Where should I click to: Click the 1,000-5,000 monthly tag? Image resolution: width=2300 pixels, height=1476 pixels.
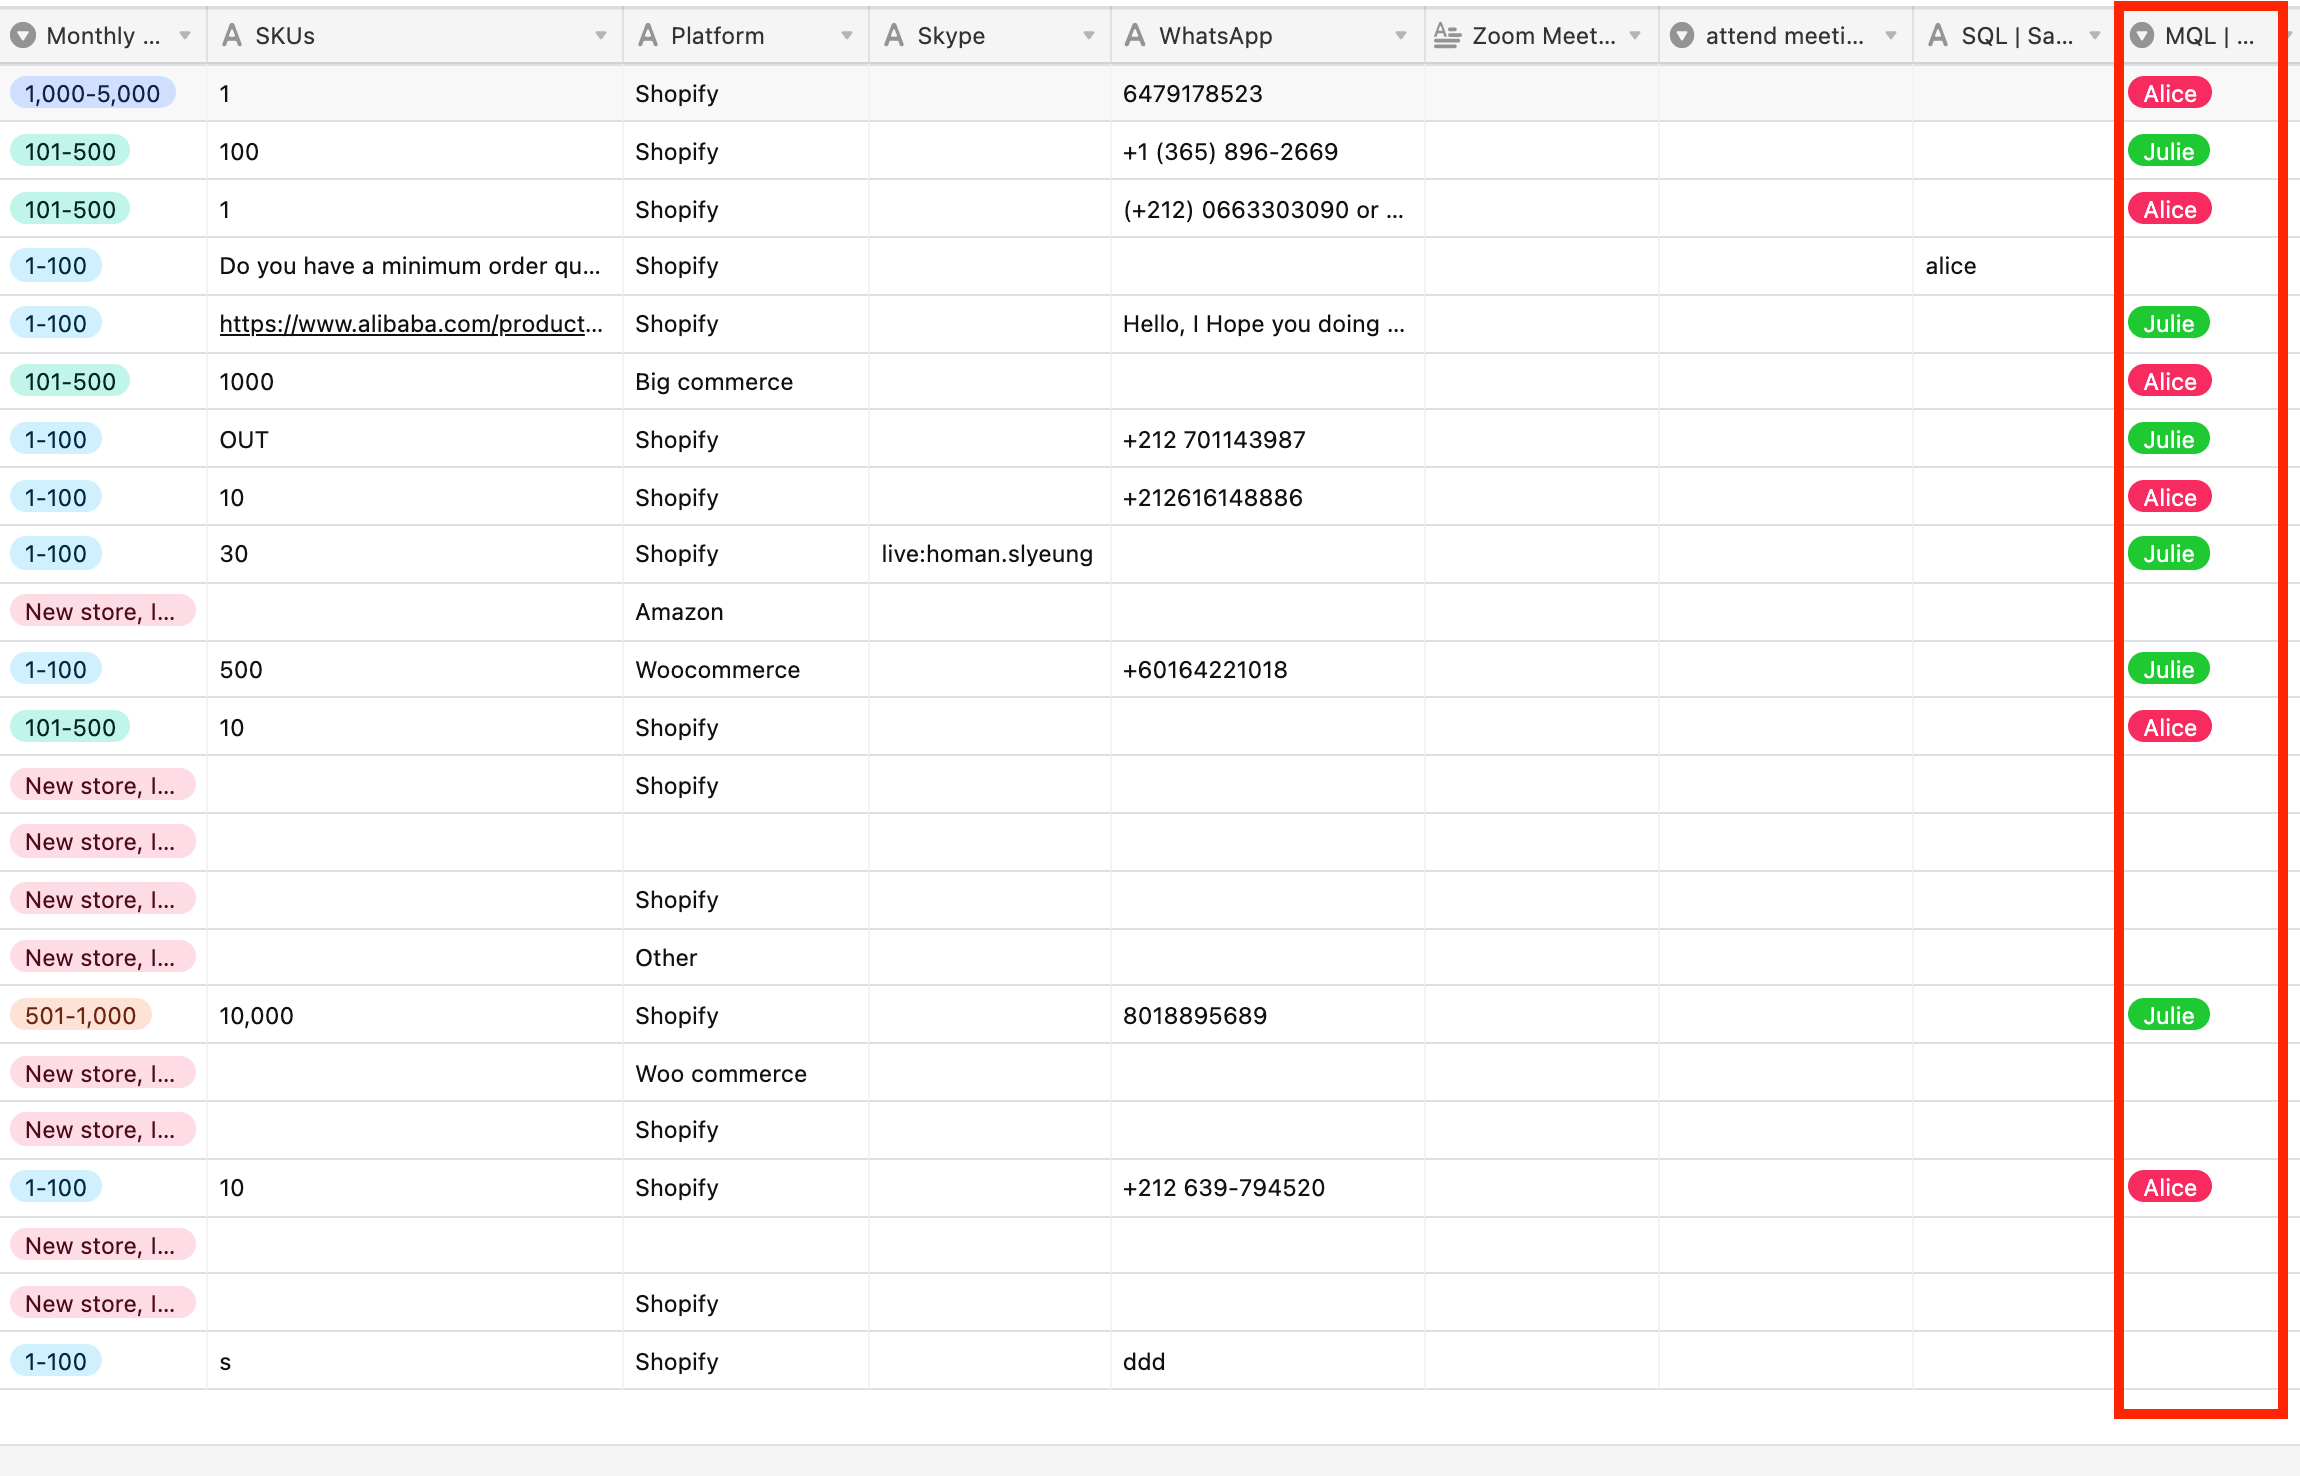click(92, 94)
